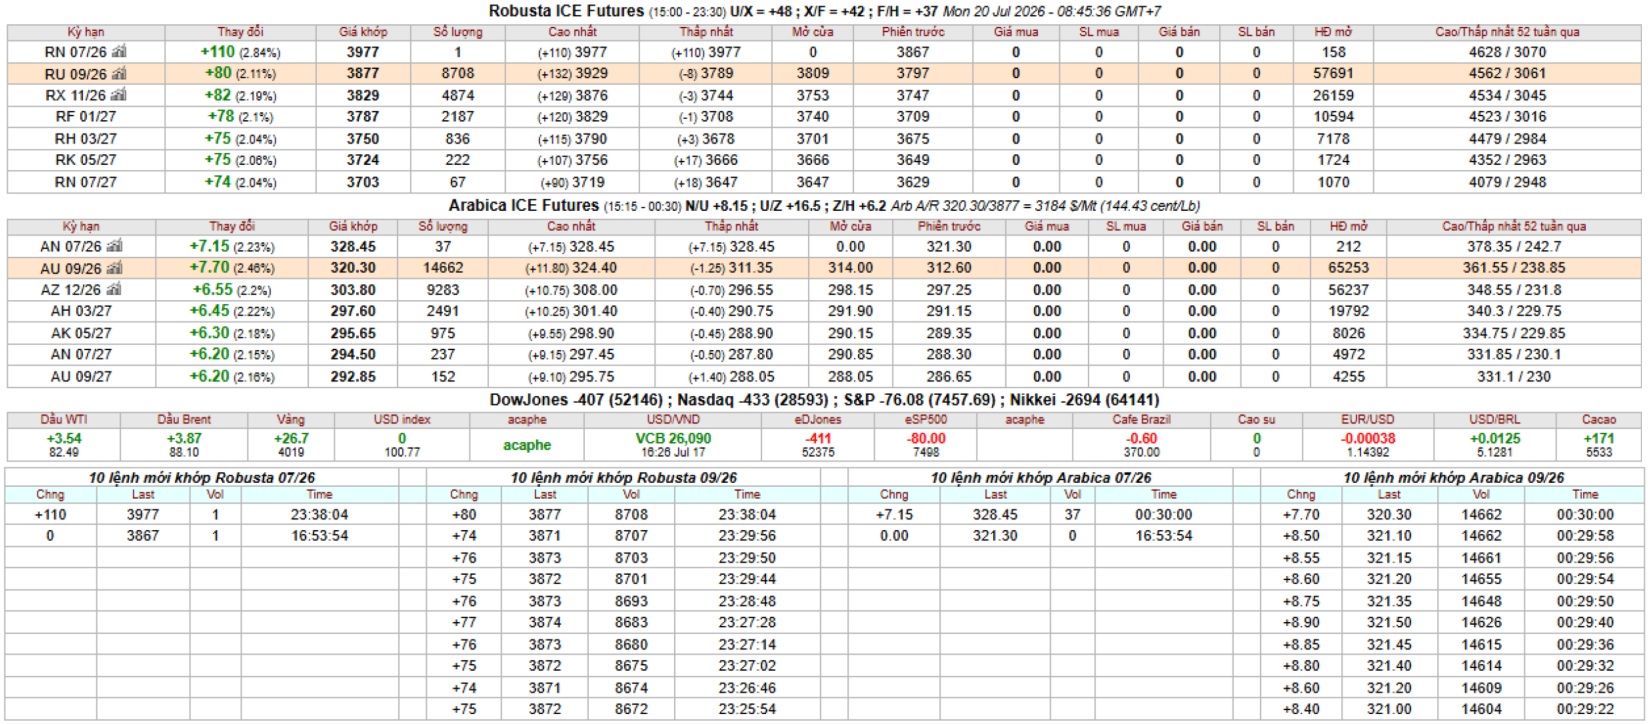Click trade time 23:29:56 in Robusta 09/26 orders
Viewport: 1648px width, 724px height.
tap(747, 536)
